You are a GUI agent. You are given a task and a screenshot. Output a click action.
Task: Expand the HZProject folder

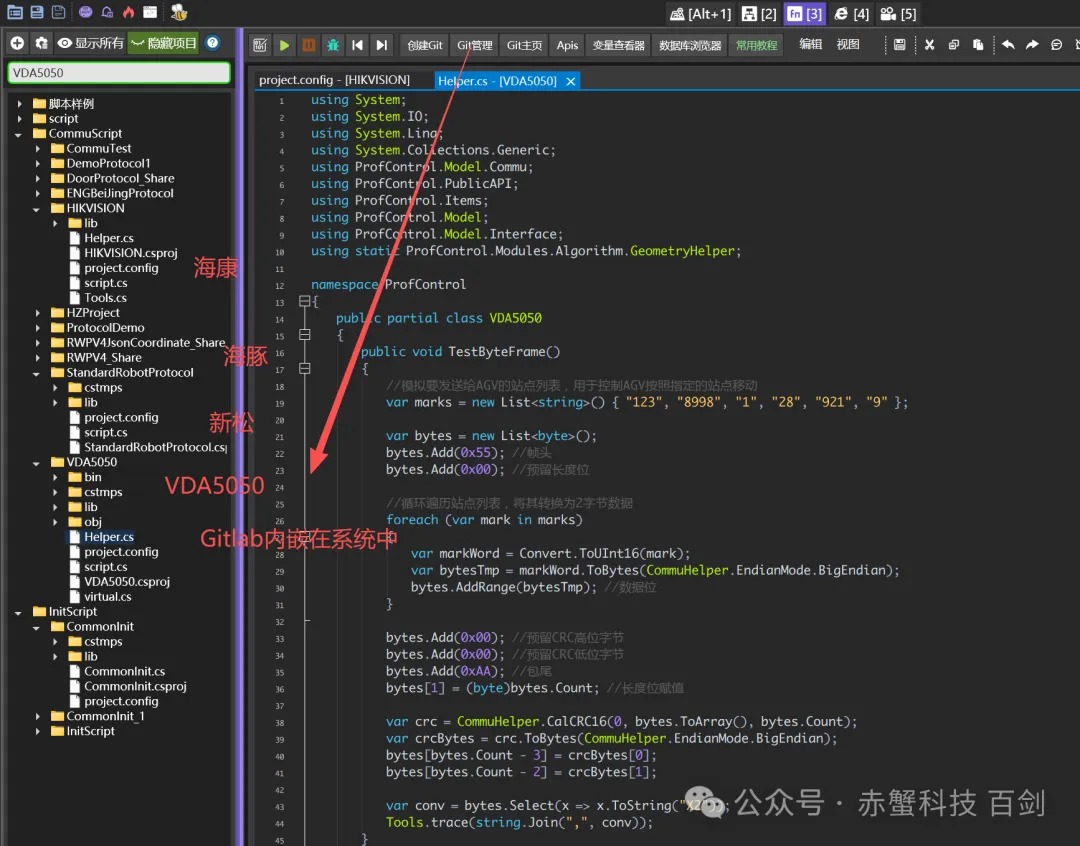pos(37,313)
